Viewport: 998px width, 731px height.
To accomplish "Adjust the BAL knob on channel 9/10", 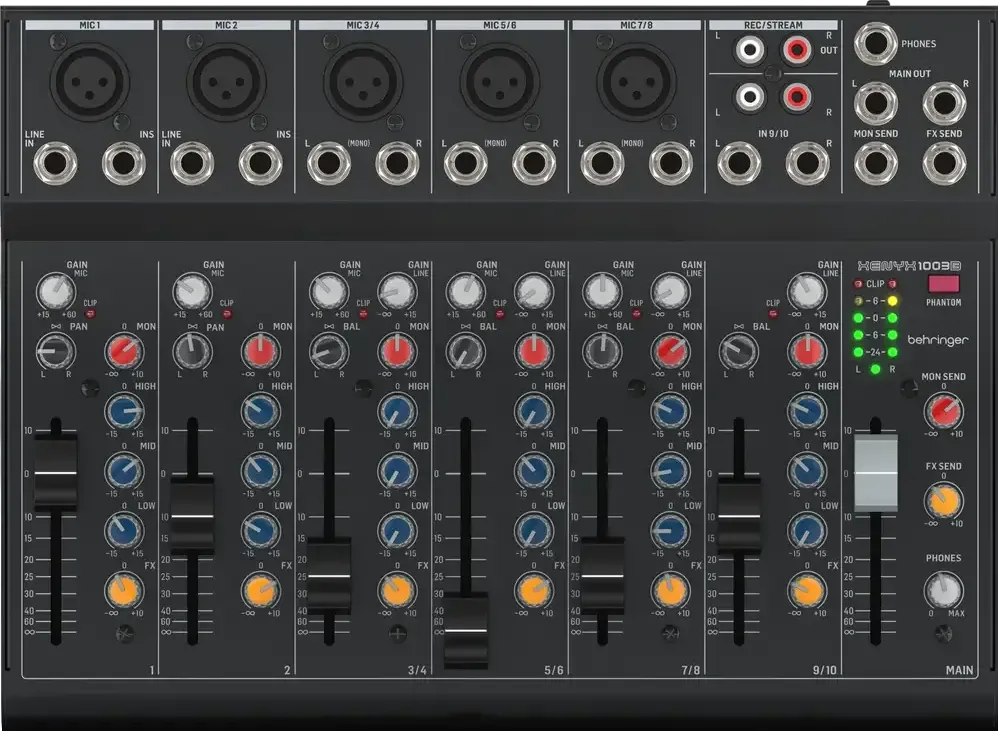I will [740, 351].
